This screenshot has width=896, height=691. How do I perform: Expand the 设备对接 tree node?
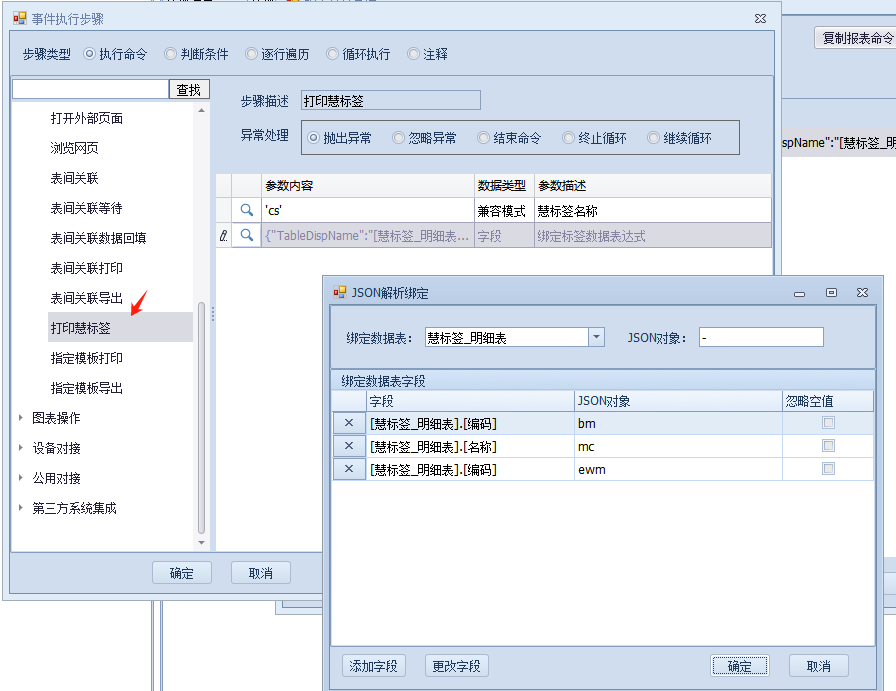(x=21, y=448)
